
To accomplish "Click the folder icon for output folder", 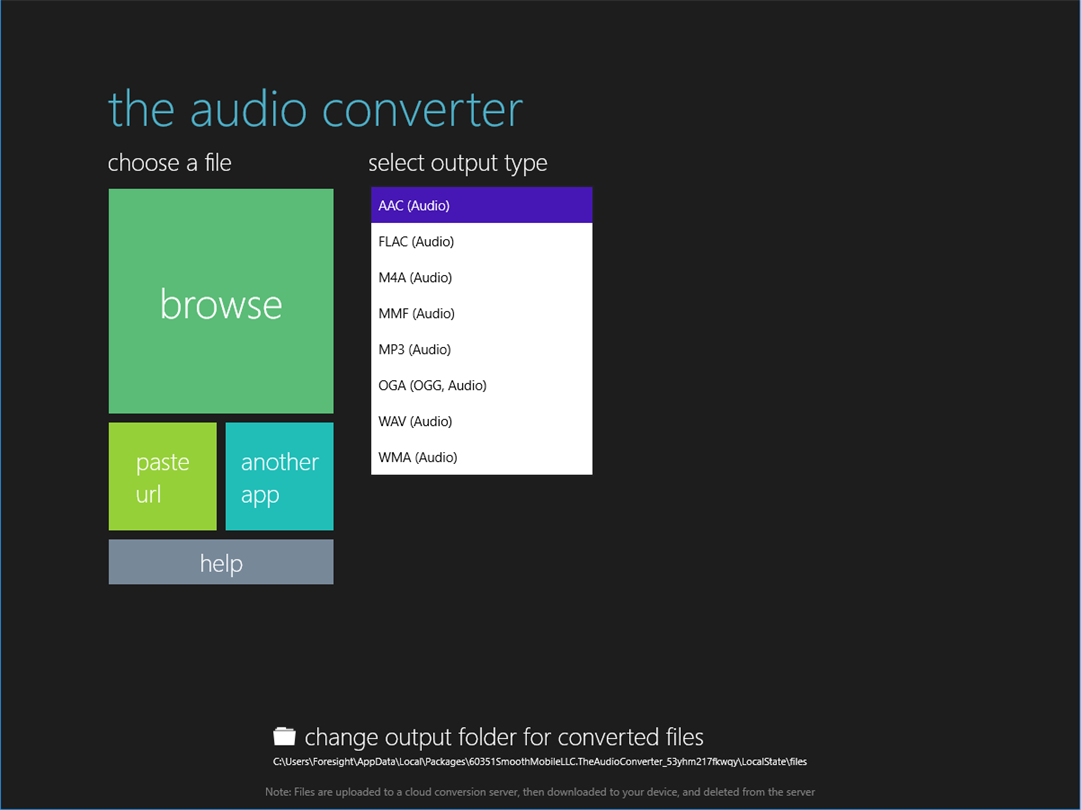I will pyautogui.click(x=284, y=736).
